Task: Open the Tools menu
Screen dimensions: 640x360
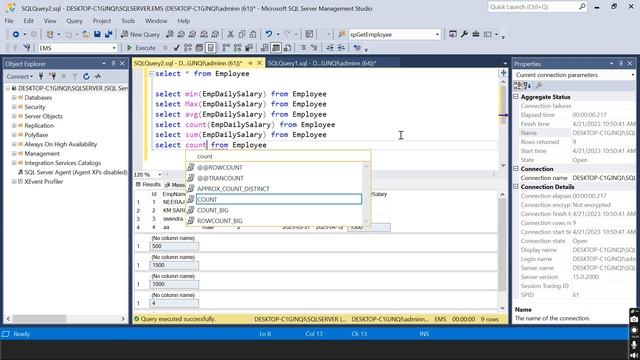Action: (128, 21)
